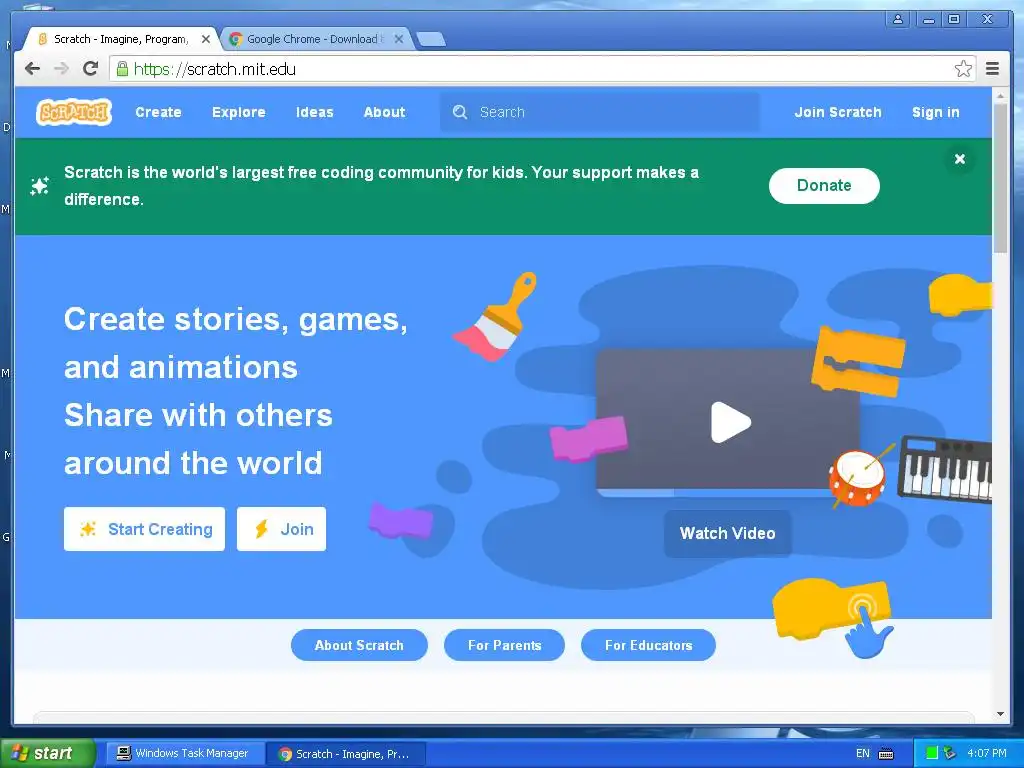
Task: Close the Scratch browser tab
Action: 206,39
